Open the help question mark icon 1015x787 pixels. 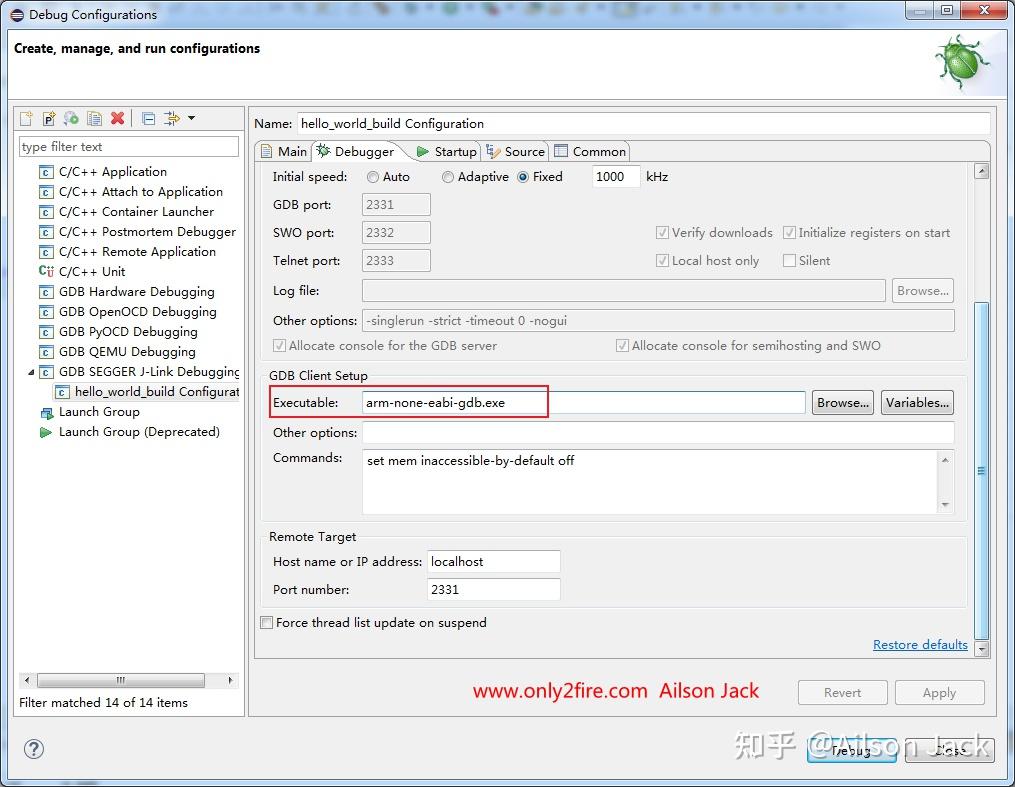(34, 749)
